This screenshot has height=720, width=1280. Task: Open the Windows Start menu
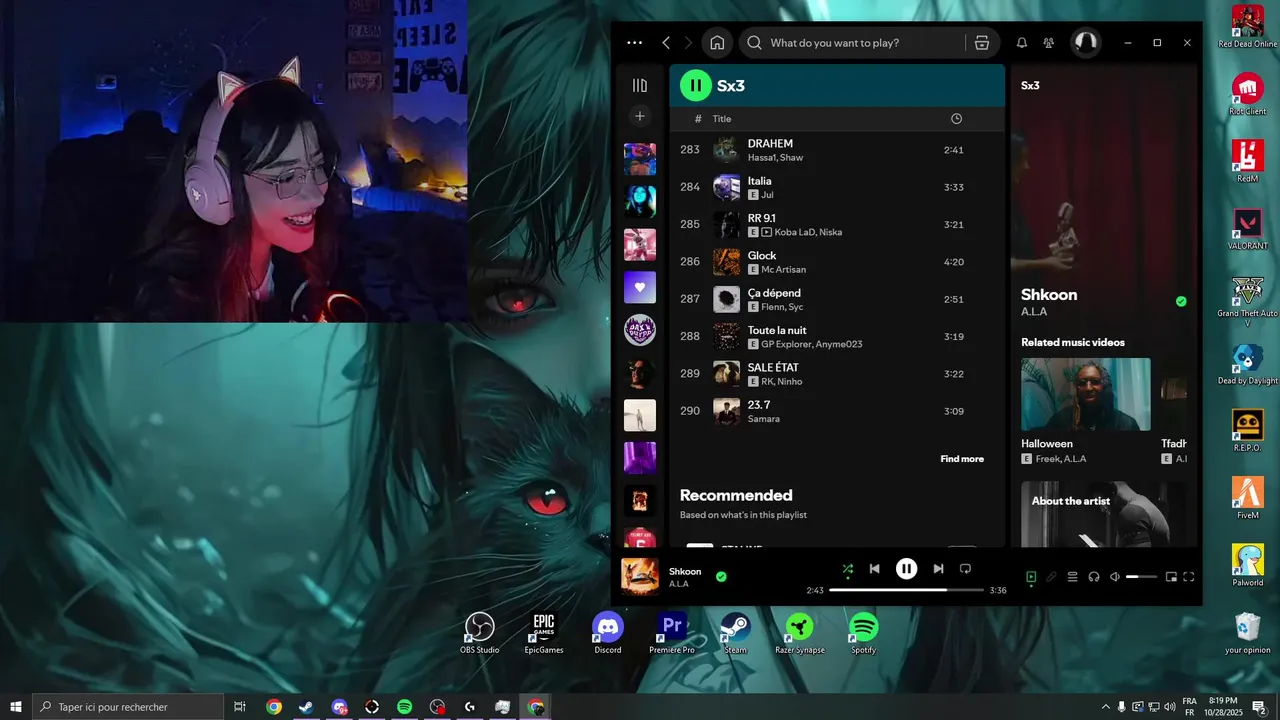[16, 707]
